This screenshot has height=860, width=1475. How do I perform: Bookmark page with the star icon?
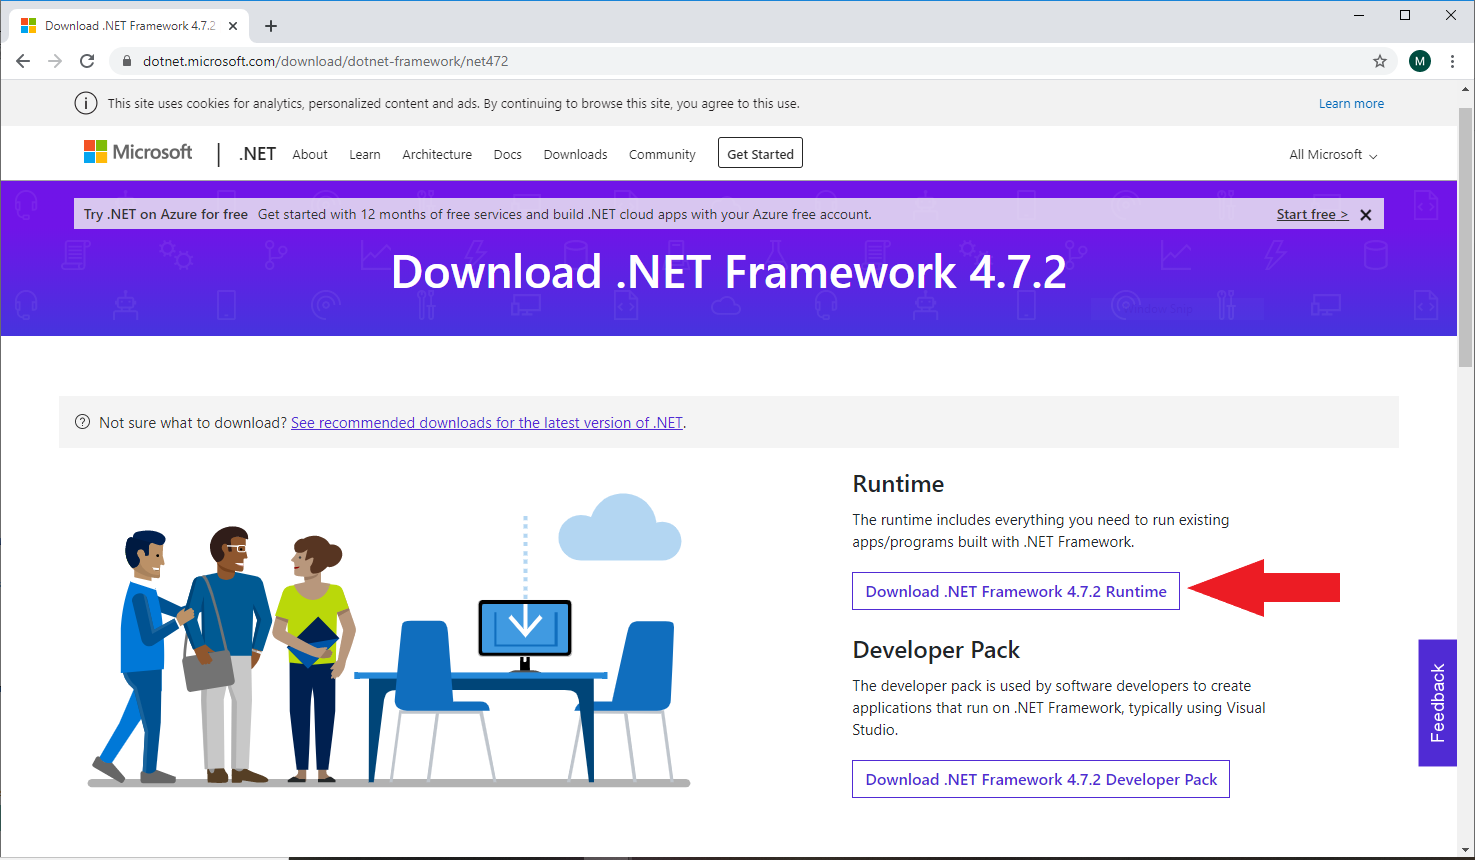tap(1380, 61)
